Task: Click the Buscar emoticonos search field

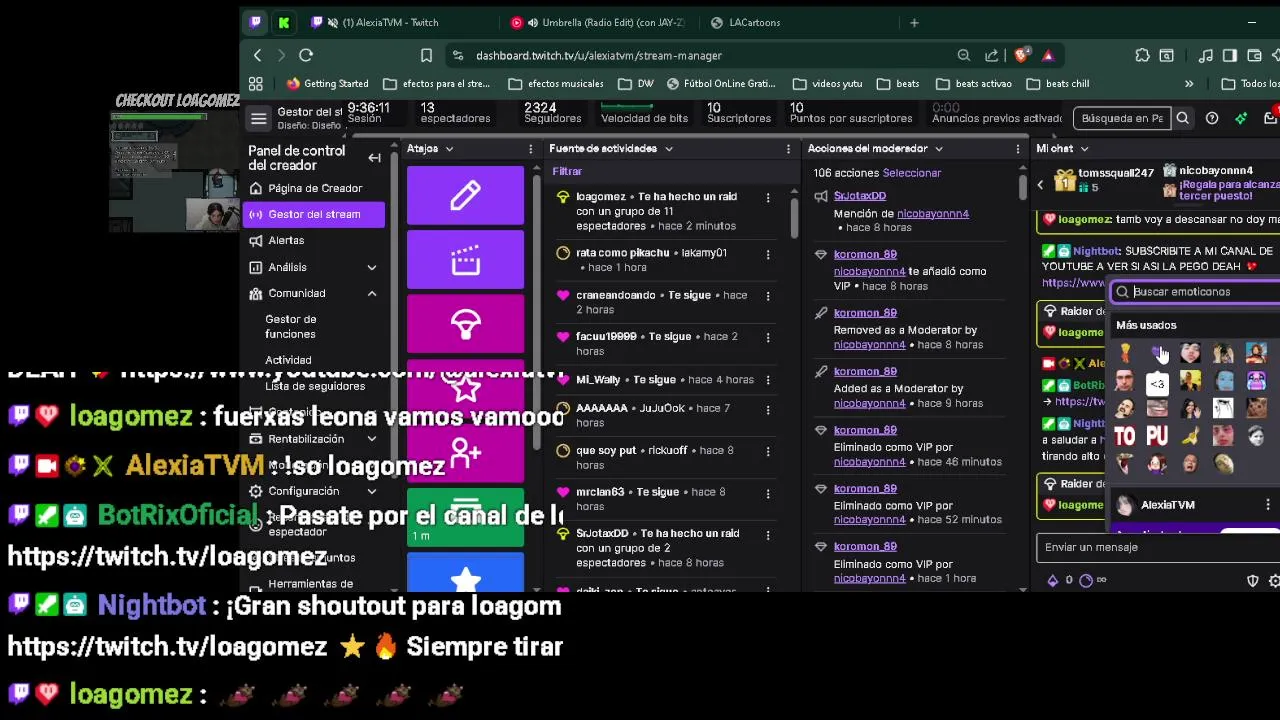Action: pos(1196,292)
